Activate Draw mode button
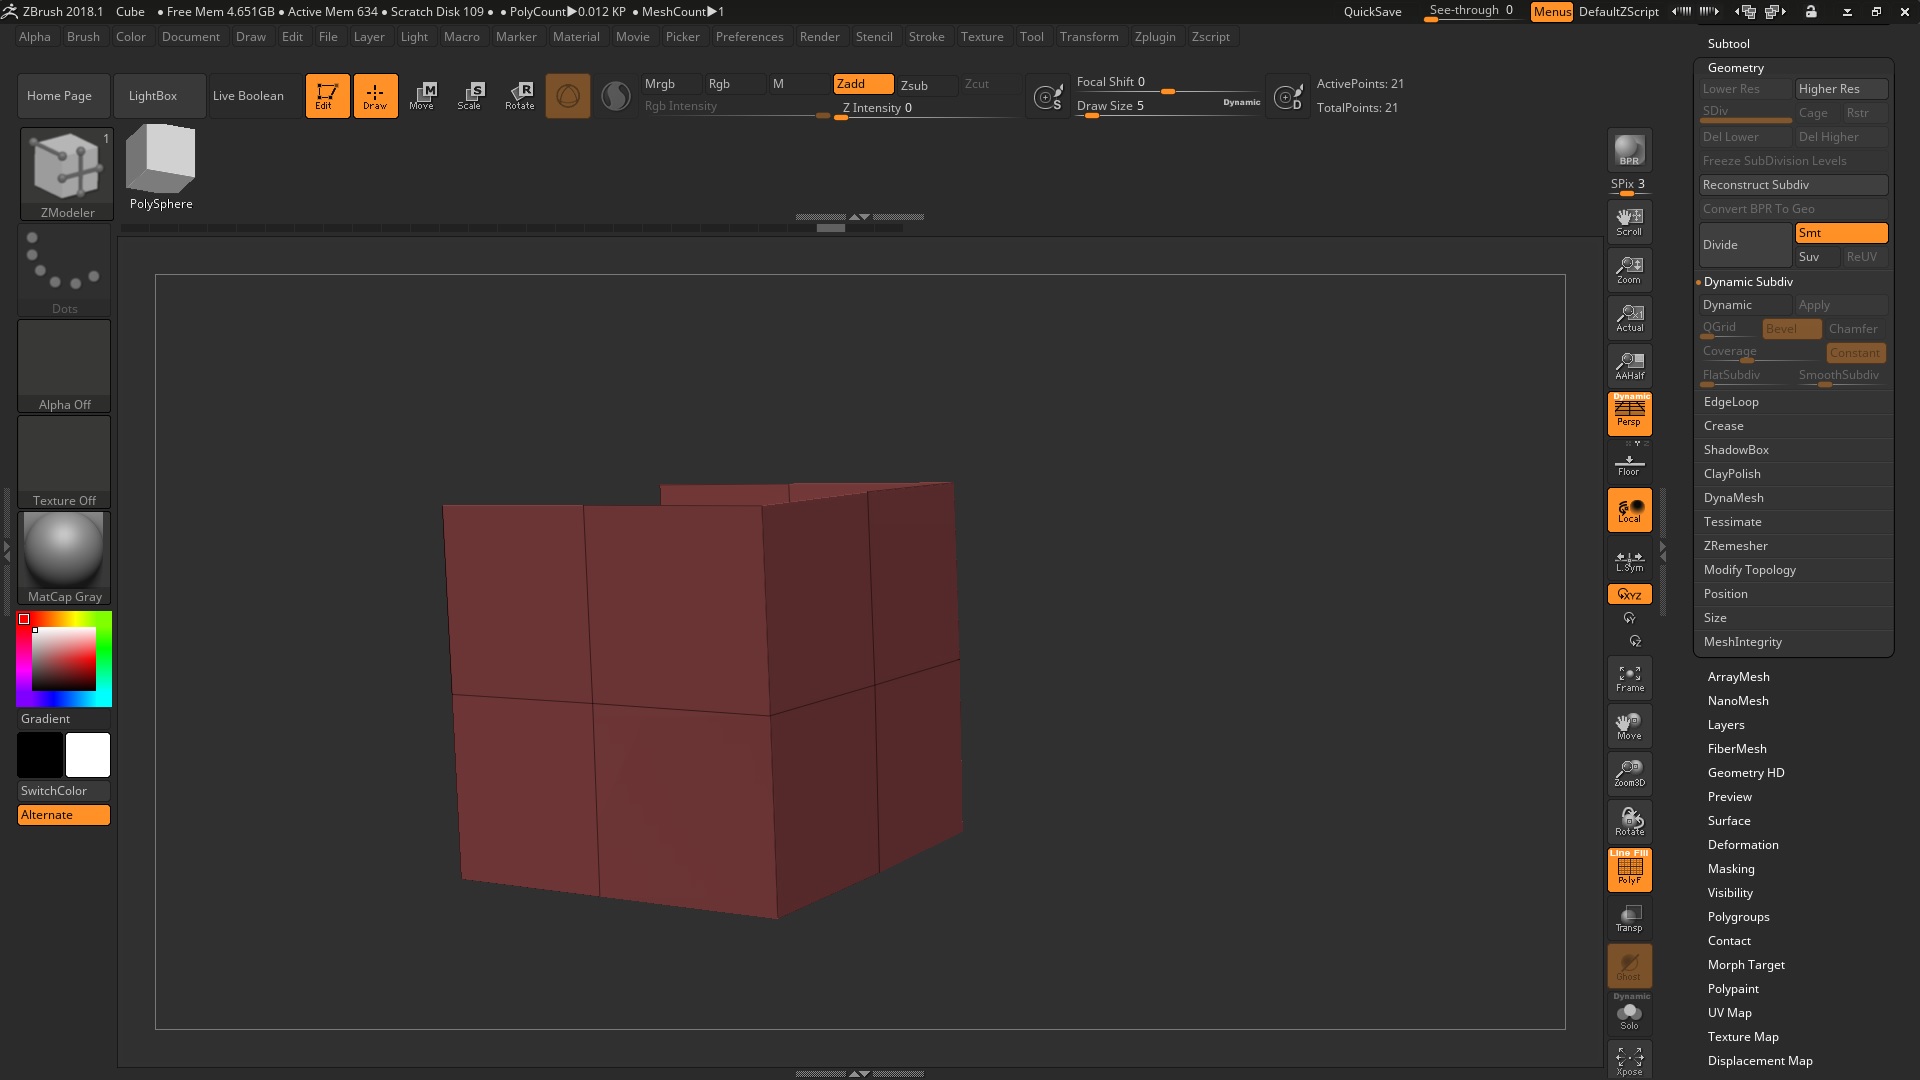 (x=376, y=96)
